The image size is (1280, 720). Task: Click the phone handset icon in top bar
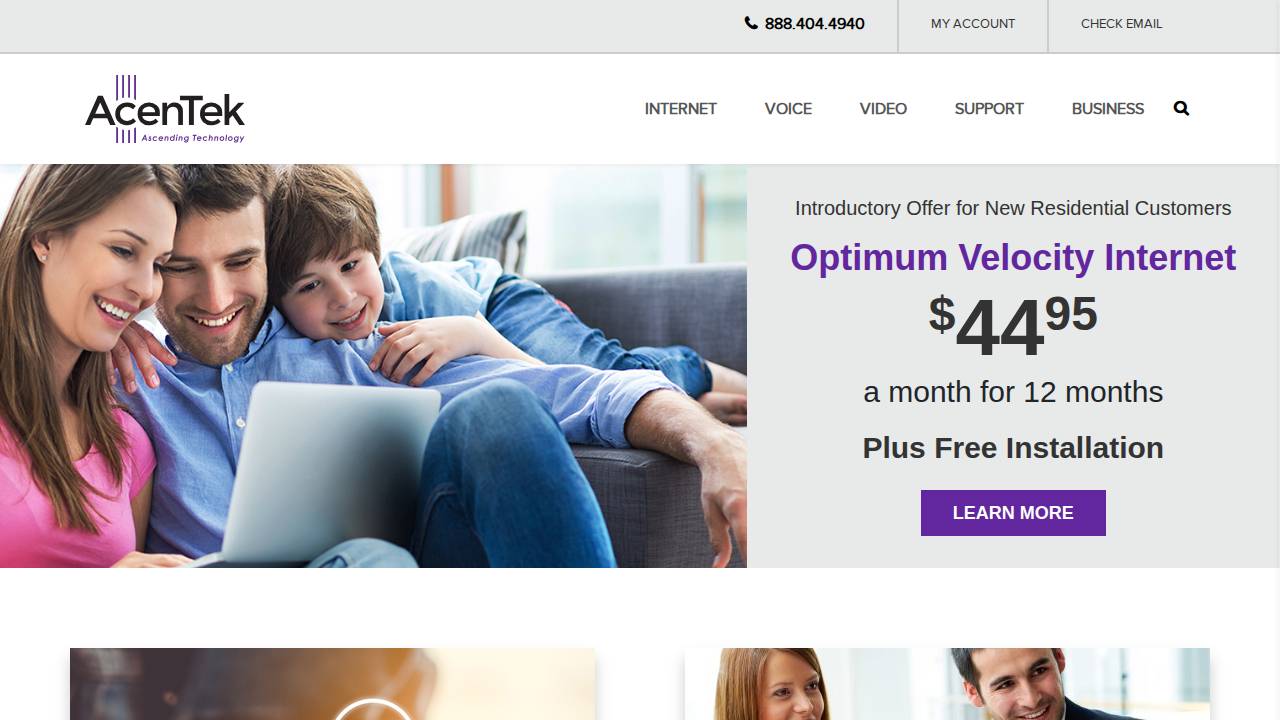click(x=751, y=23)
